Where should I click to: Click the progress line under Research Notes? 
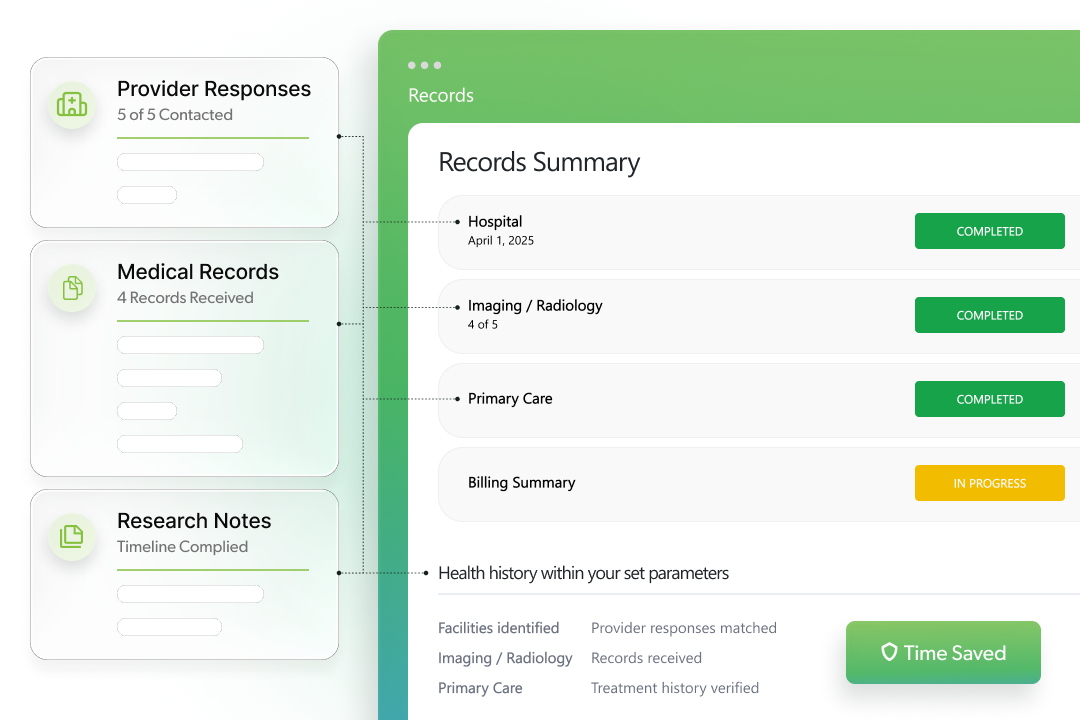click(213, 570)
